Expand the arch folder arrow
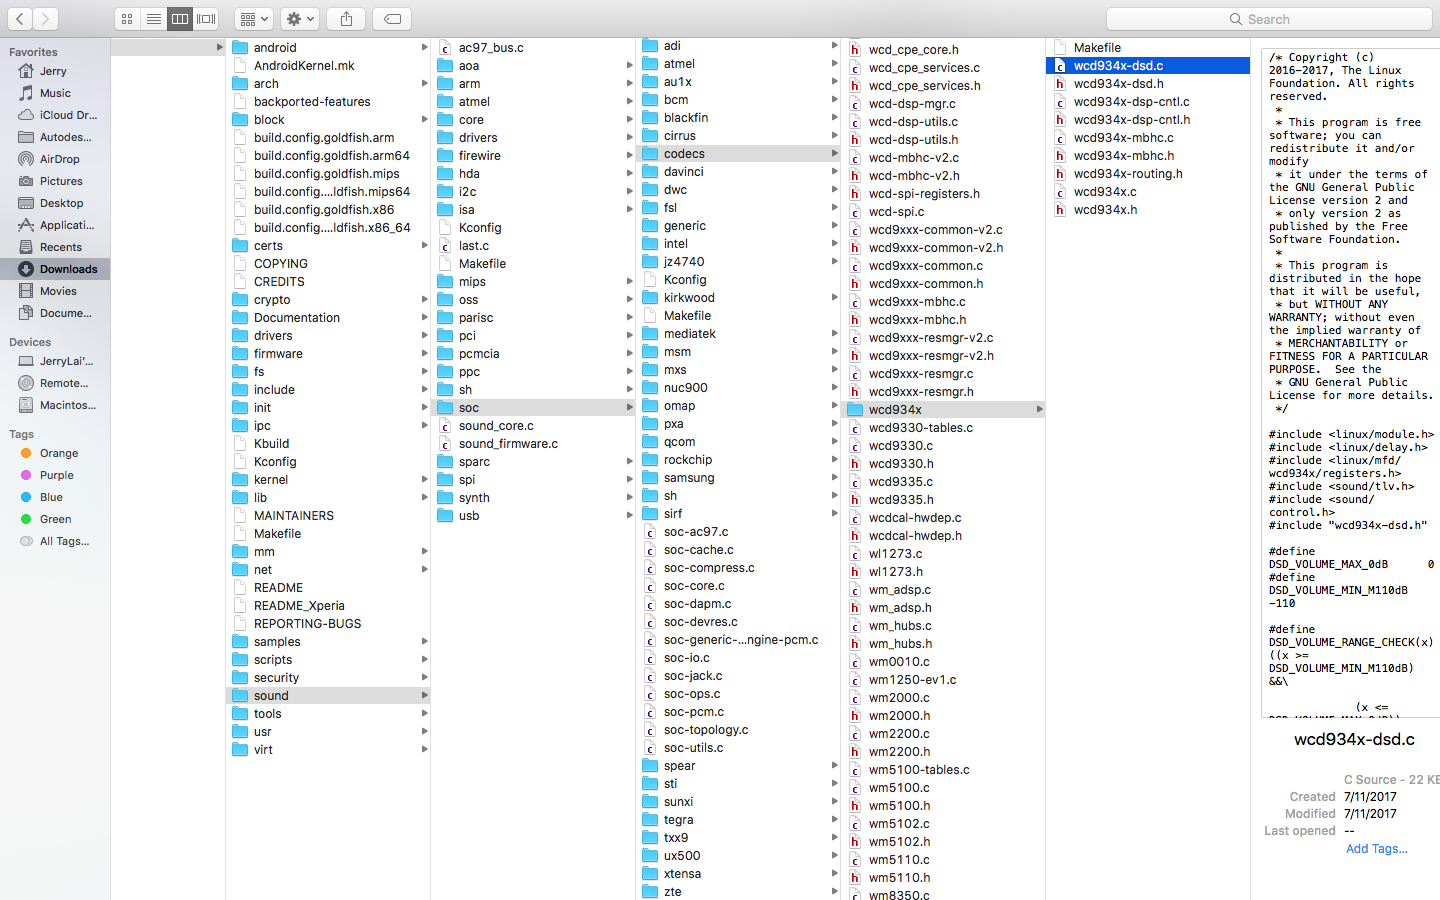Screen dimensions: 1440x900 [424, 83]
